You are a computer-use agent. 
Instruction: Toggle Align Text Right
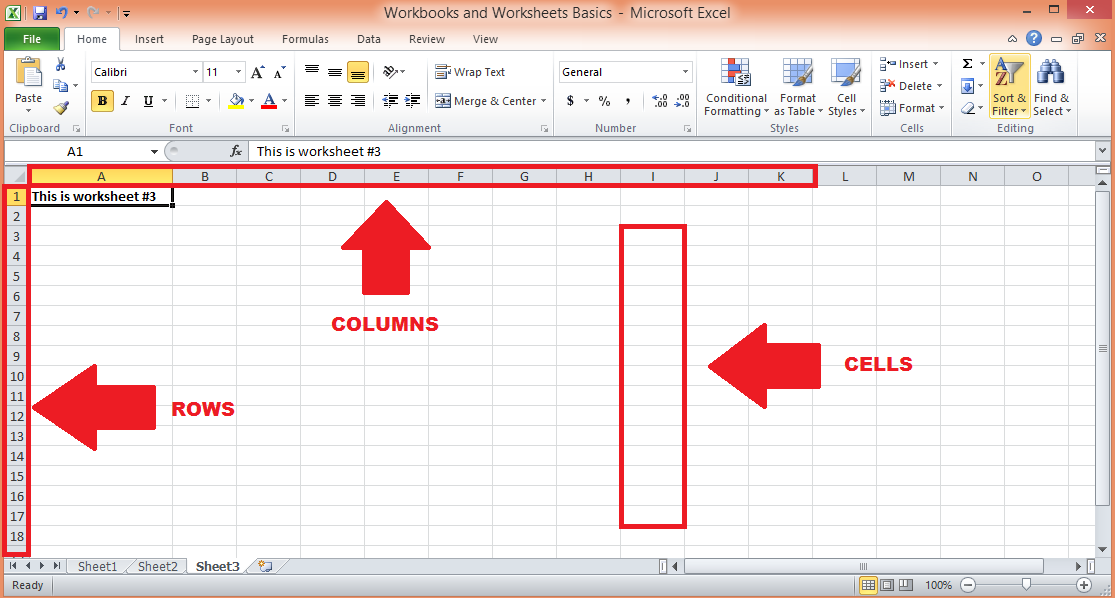coord(358,101)
